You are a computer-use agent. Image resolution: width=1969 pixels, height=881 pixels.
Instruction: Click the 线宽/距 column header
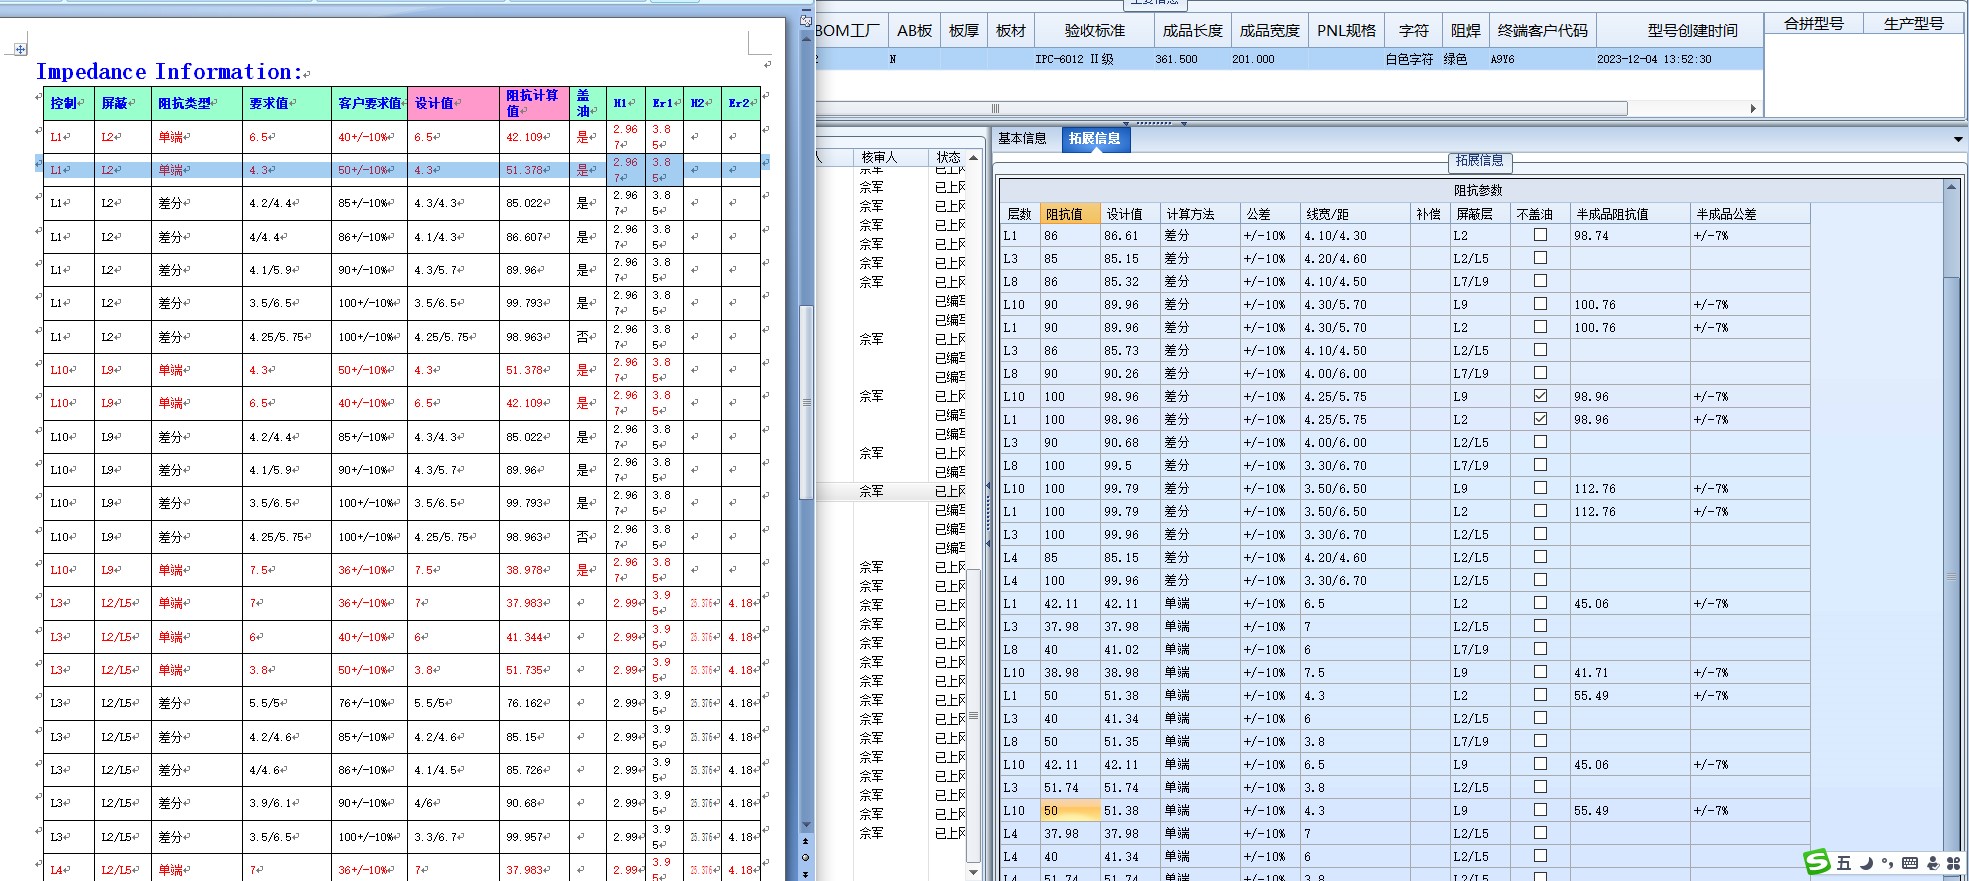pos(1355,214)
